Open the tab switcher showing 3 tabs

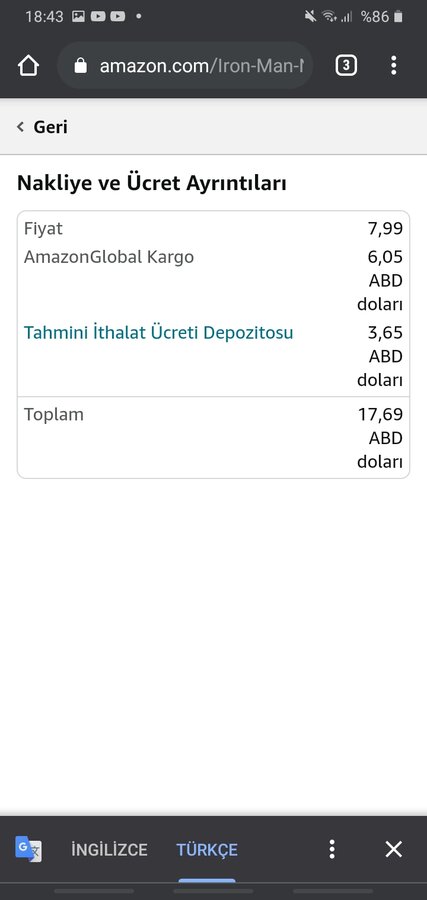click(346, 66)
